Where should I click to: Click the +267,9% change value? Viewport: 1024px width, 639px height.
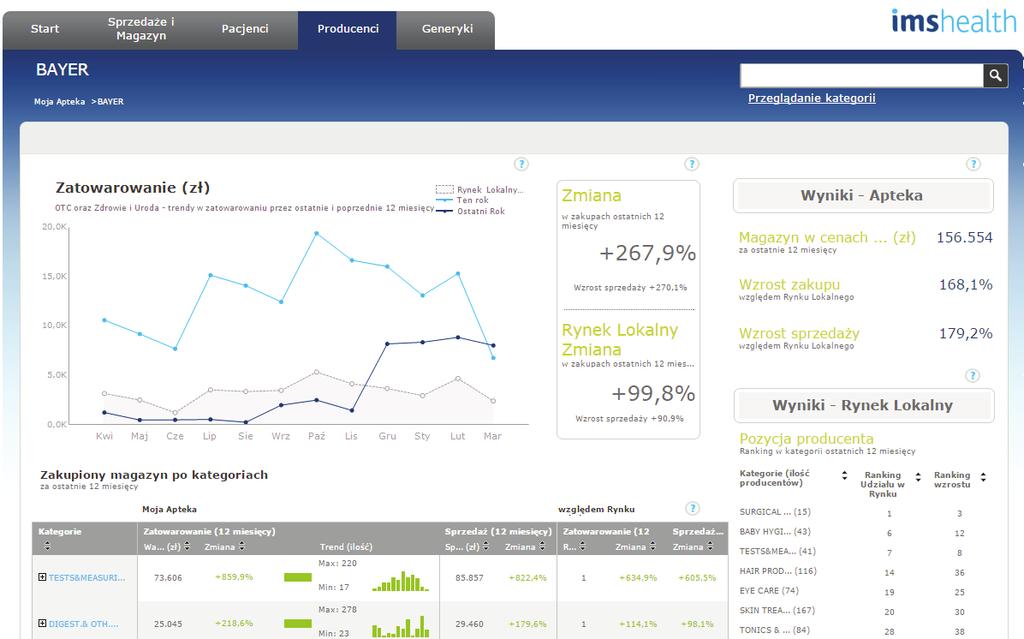(647, 253)
